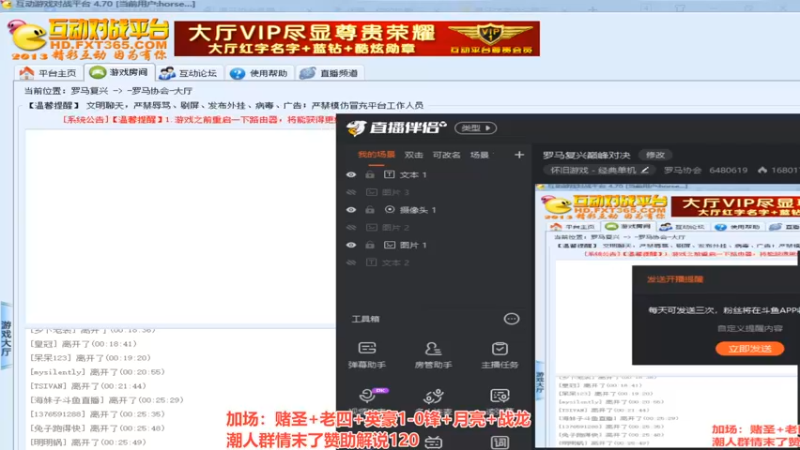Click the pencil icon next to 经典单机
Screen dimensions: 800x450
(645, 170)
